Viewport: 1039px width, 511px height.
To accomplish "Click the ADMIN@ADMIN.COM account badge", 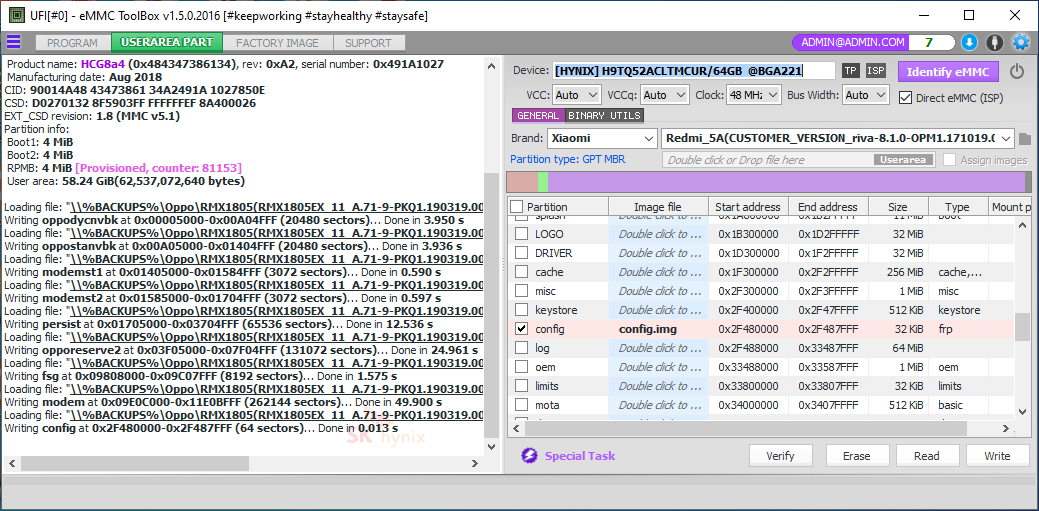I will (852, 42).
